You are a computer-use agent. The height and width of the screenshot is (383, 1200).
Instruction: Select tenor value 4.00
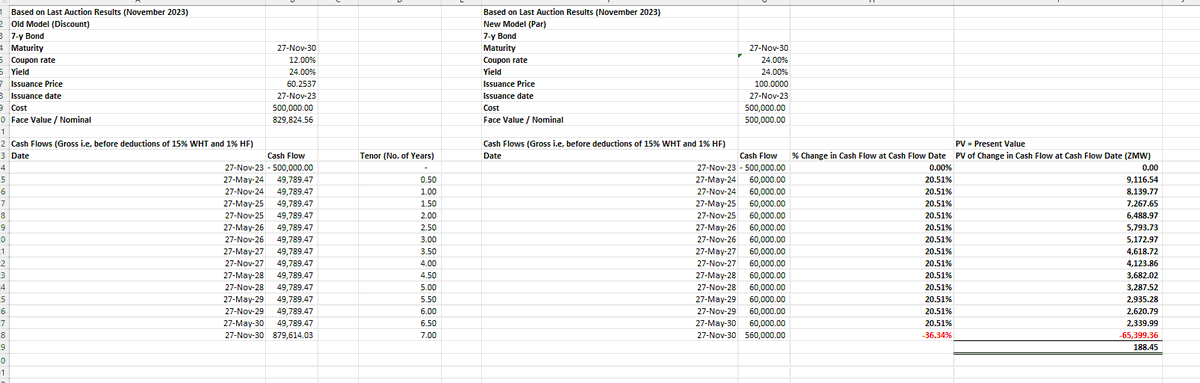(x=427, y=263)
